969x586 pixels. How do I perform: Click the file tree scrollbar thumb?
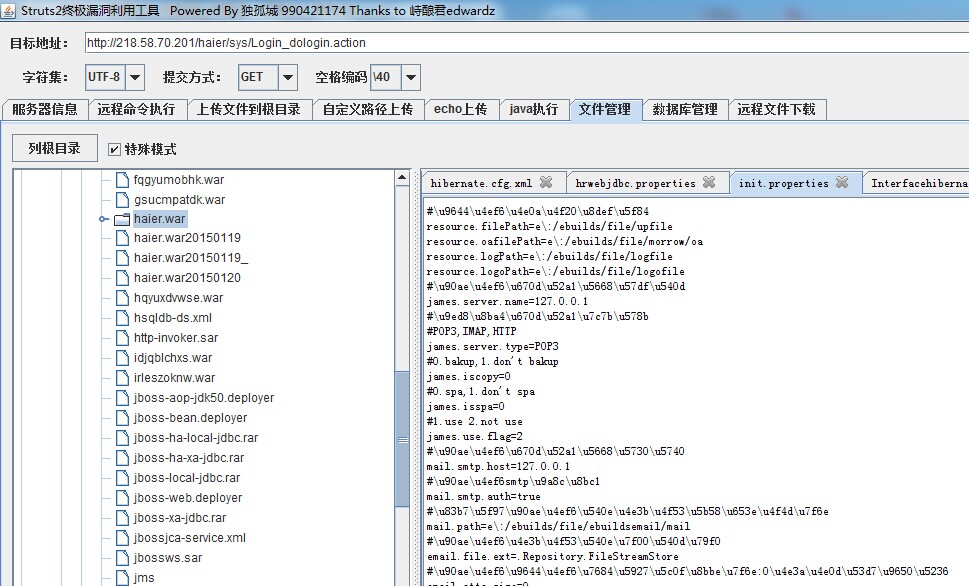pyautogui.click(x=402, y=439)
